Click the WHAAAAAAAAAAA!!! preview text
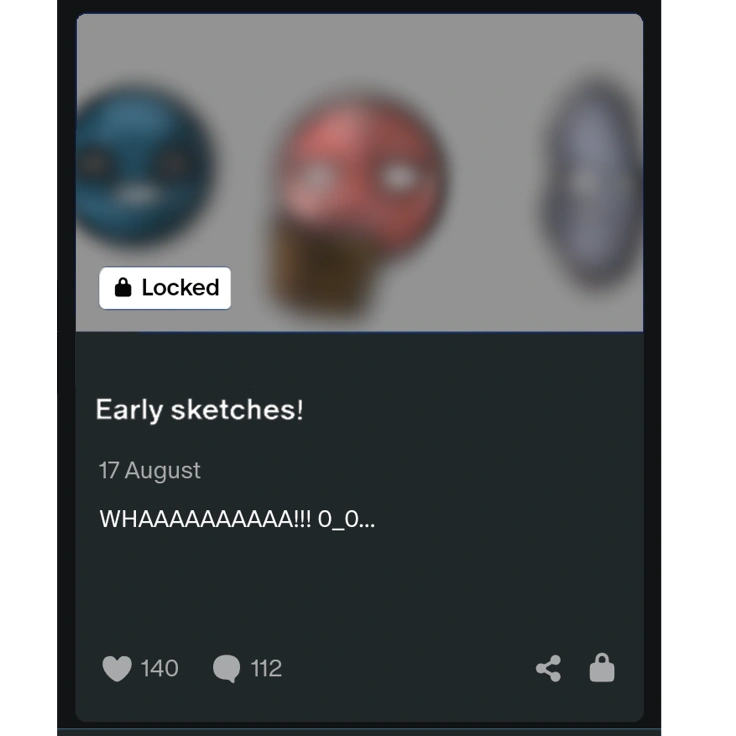This screenshot has width=736, height=736. pos(205,519)
